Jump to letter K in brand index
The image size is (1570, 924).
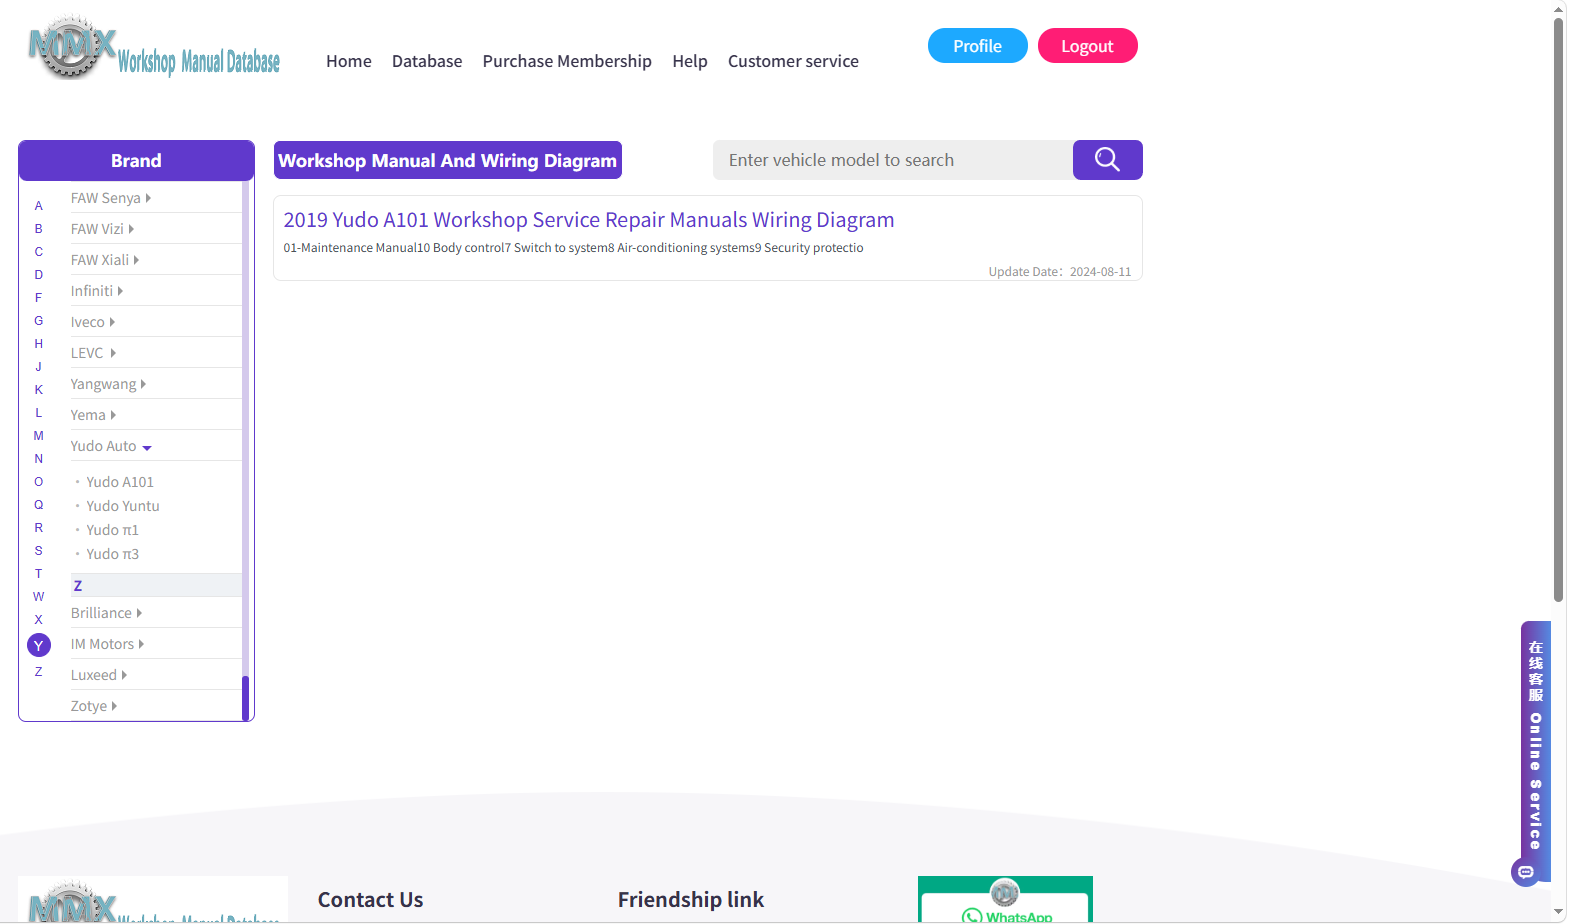[x=39, y=390]
